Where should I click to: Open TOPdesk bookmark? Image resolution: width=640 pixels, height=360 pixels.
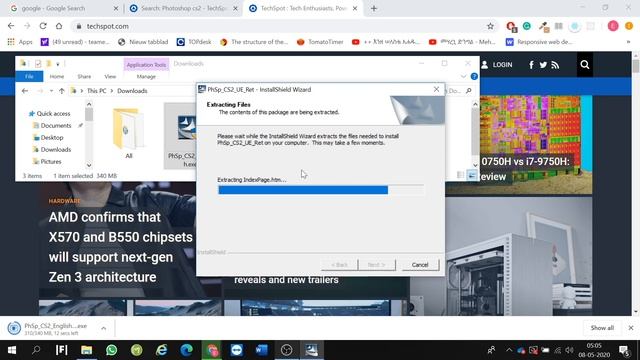[194, 42]
